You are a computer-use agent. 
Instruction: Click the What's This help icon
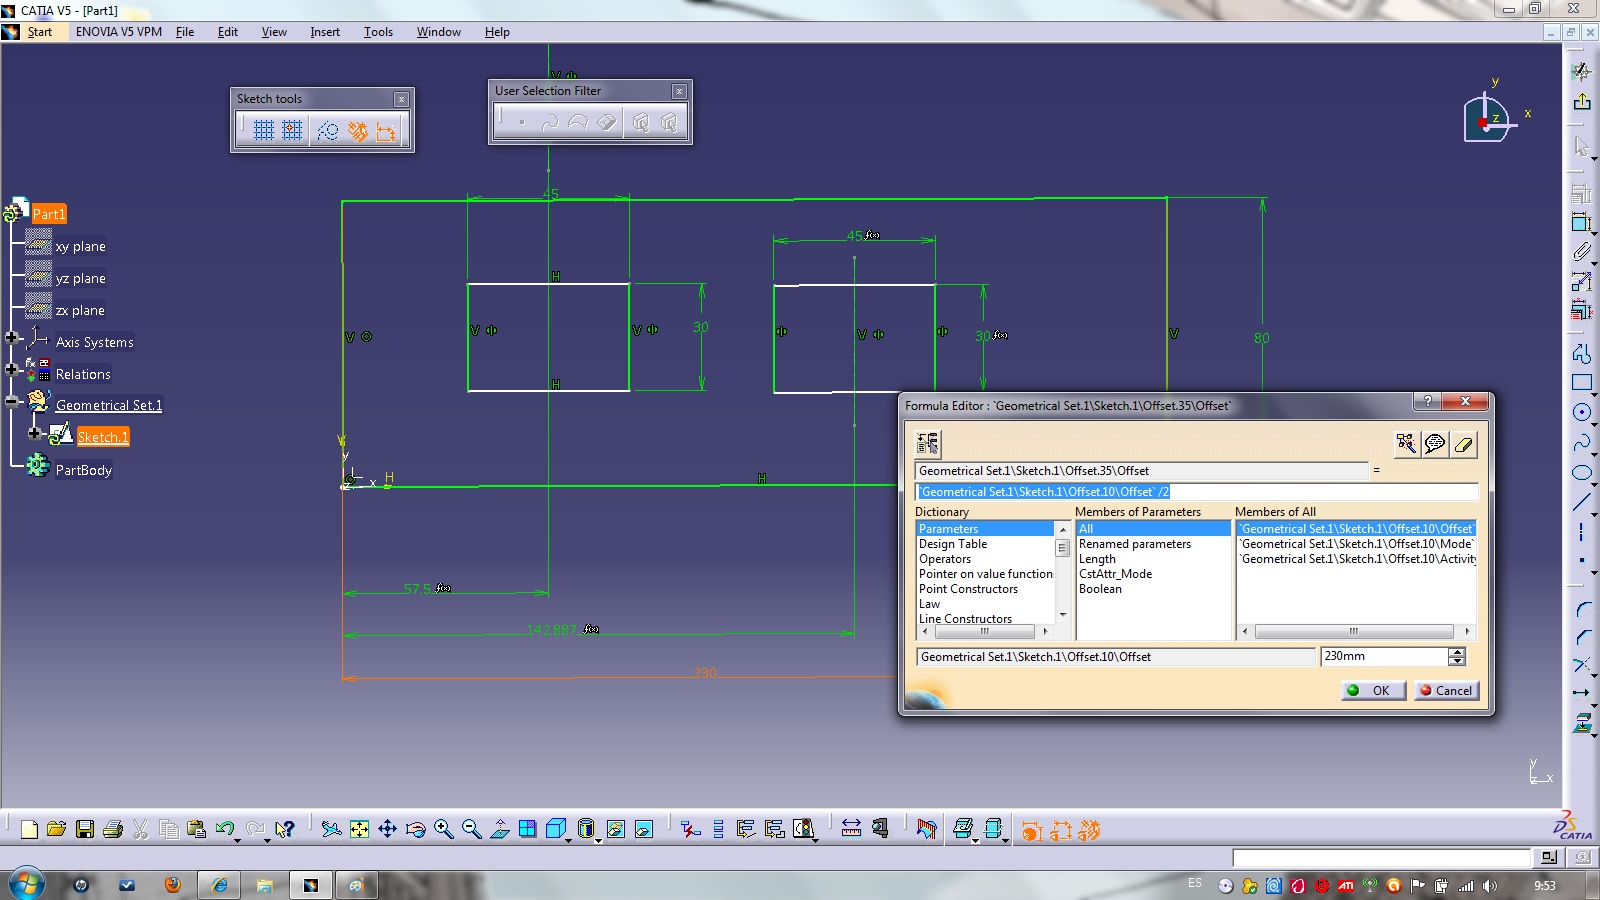(x=285, y=829)
